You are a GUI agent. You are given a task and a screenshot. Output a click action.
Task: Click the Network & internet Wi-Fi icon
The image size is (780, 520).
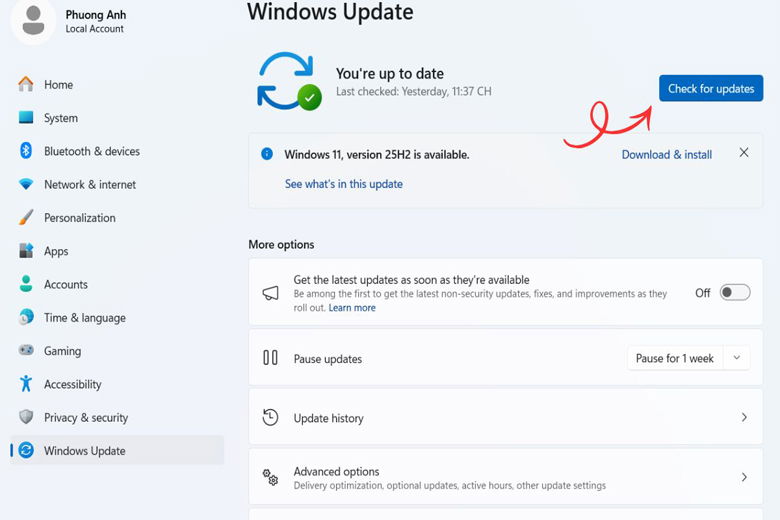26,184
